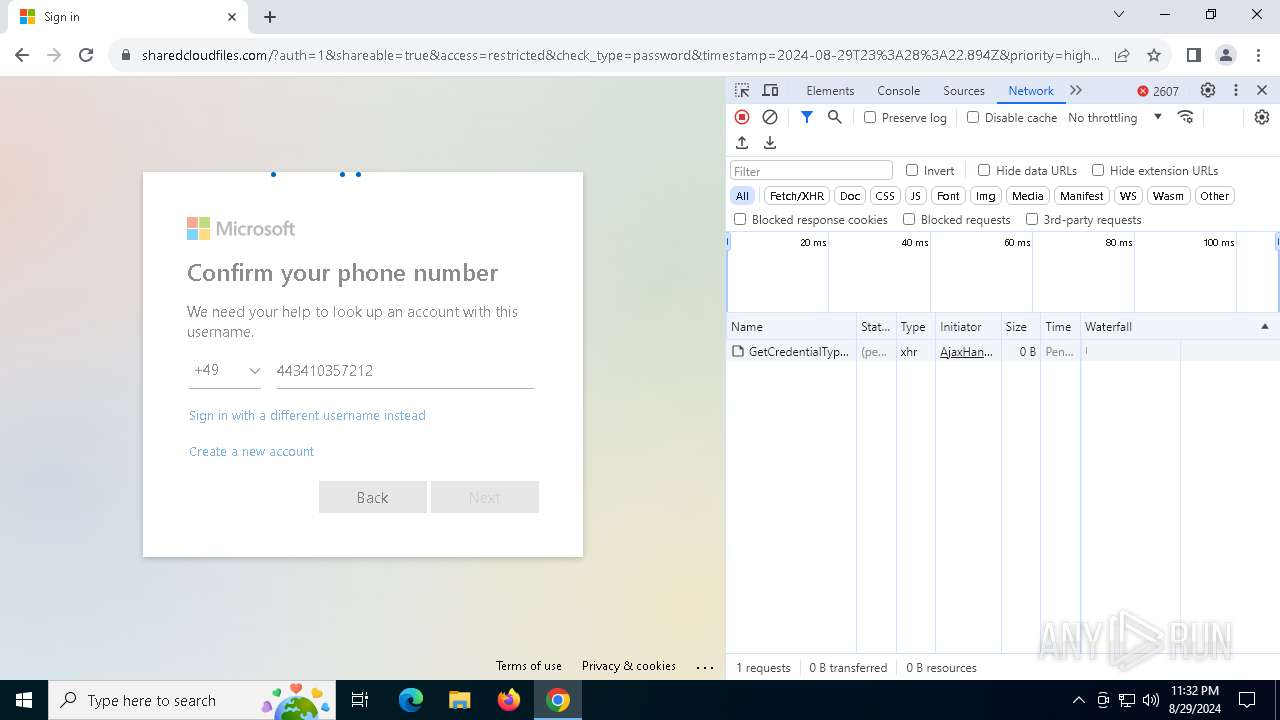Screen dimensions: 1280x720
Task: Select the GetCredentialType request row
Action: [x=1003, y=352]
